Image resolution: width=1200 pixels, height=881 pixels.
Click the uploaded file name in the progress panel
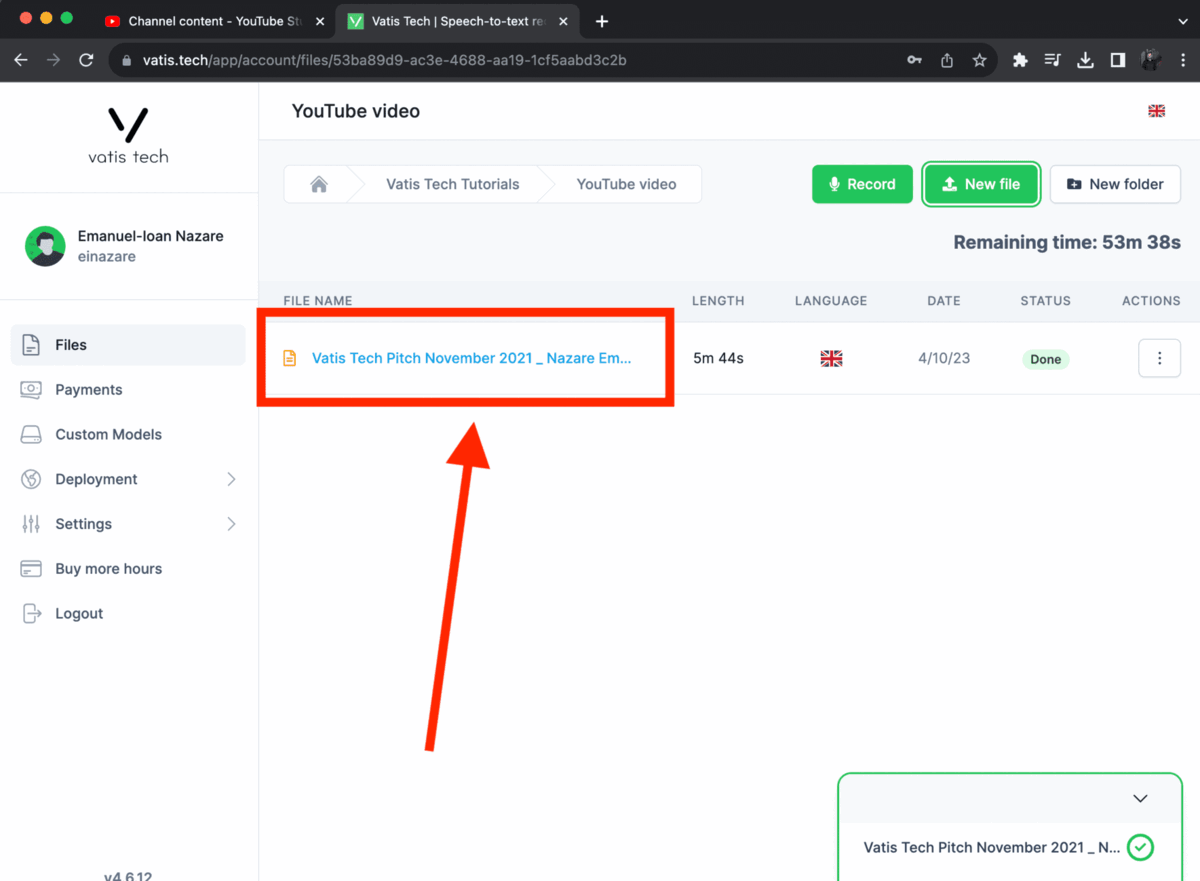[992, 847]
